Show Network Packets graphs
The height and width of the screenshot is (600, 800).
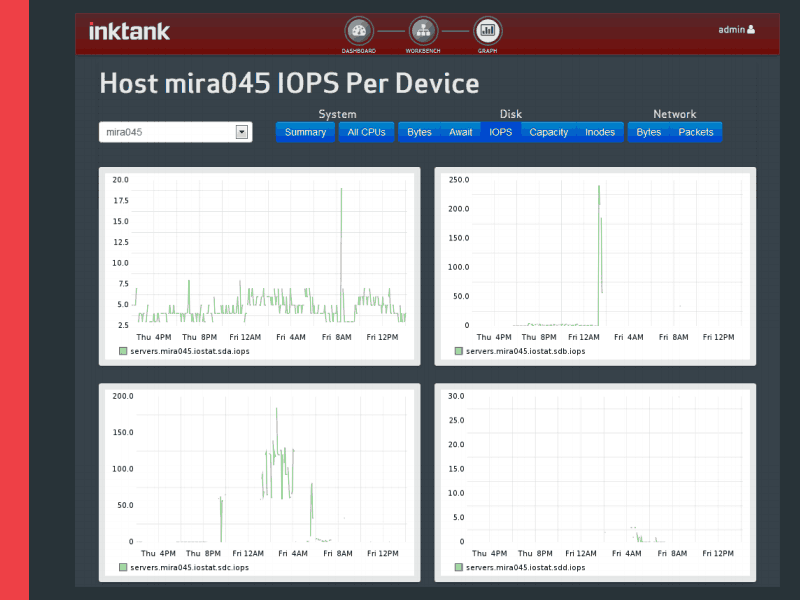(x=696, y=132)
